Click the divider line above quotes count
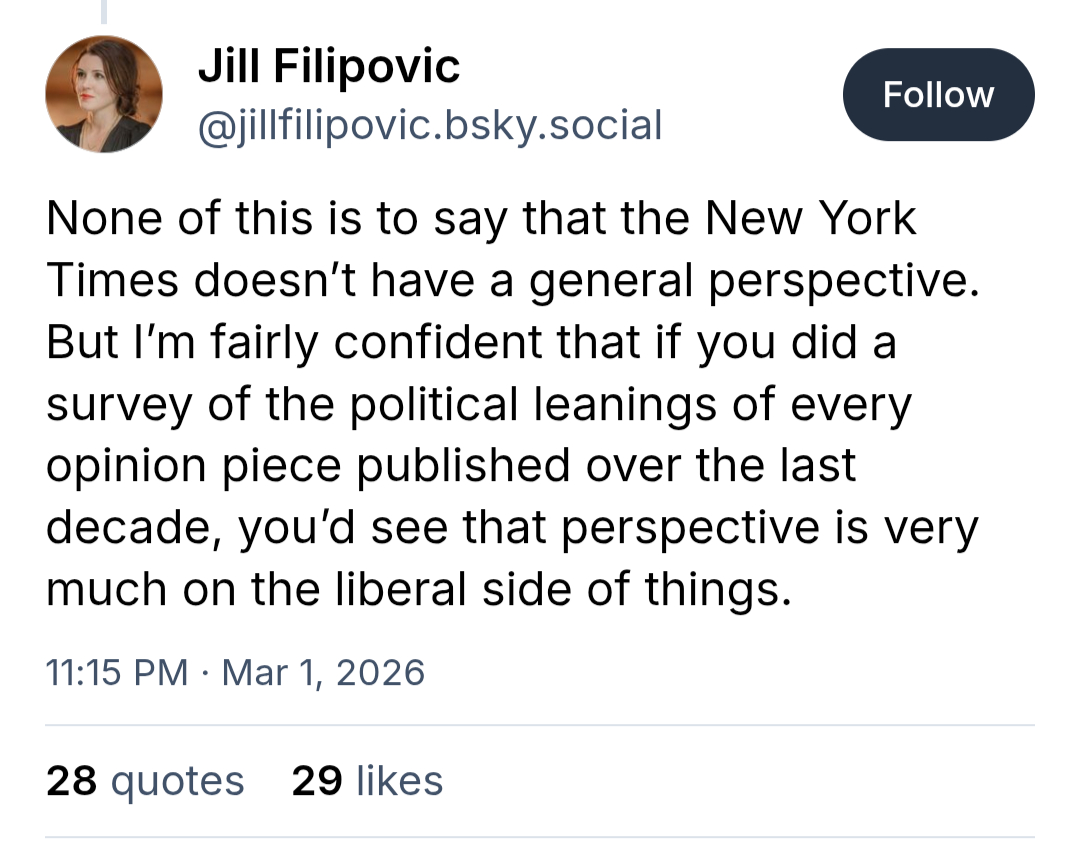This screenshot has width=1080, height=843. click(x=540, y=725)
